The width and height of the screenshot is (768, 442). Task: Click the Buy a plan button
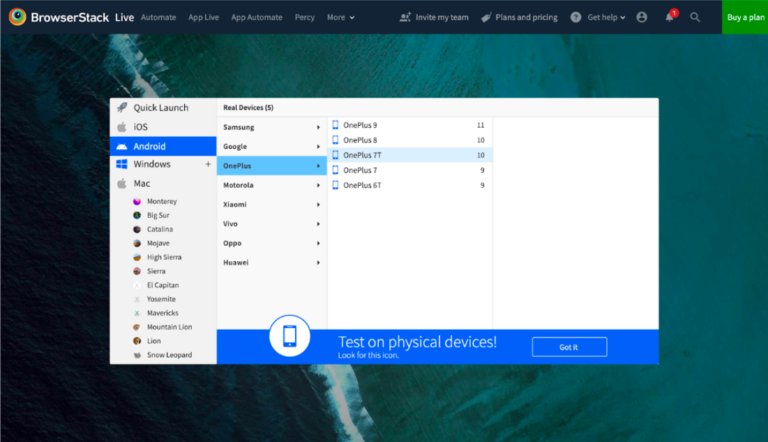click(x=745, y=17)
